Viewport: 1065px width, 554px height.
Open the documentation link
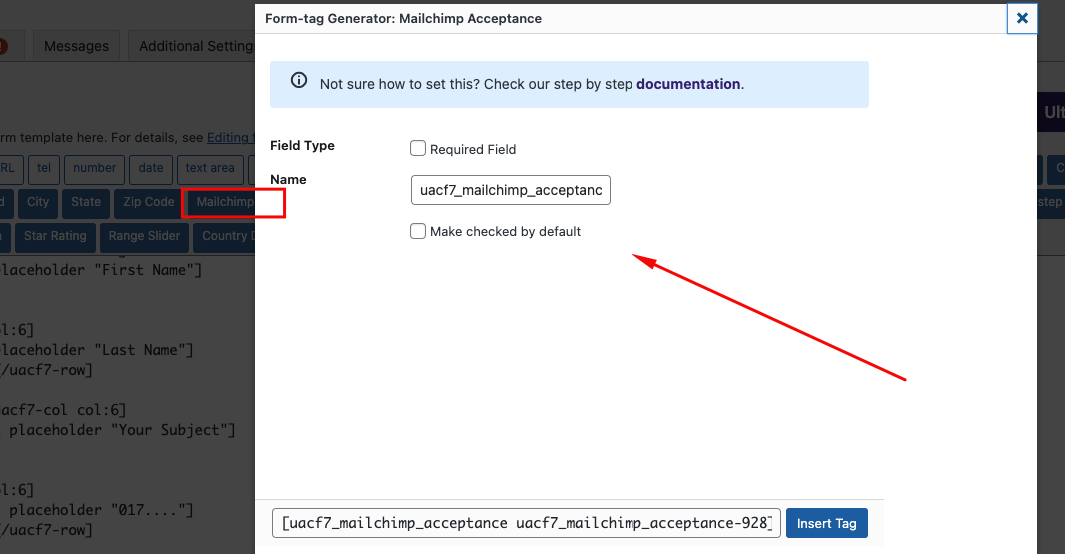[x=688, y=84]
